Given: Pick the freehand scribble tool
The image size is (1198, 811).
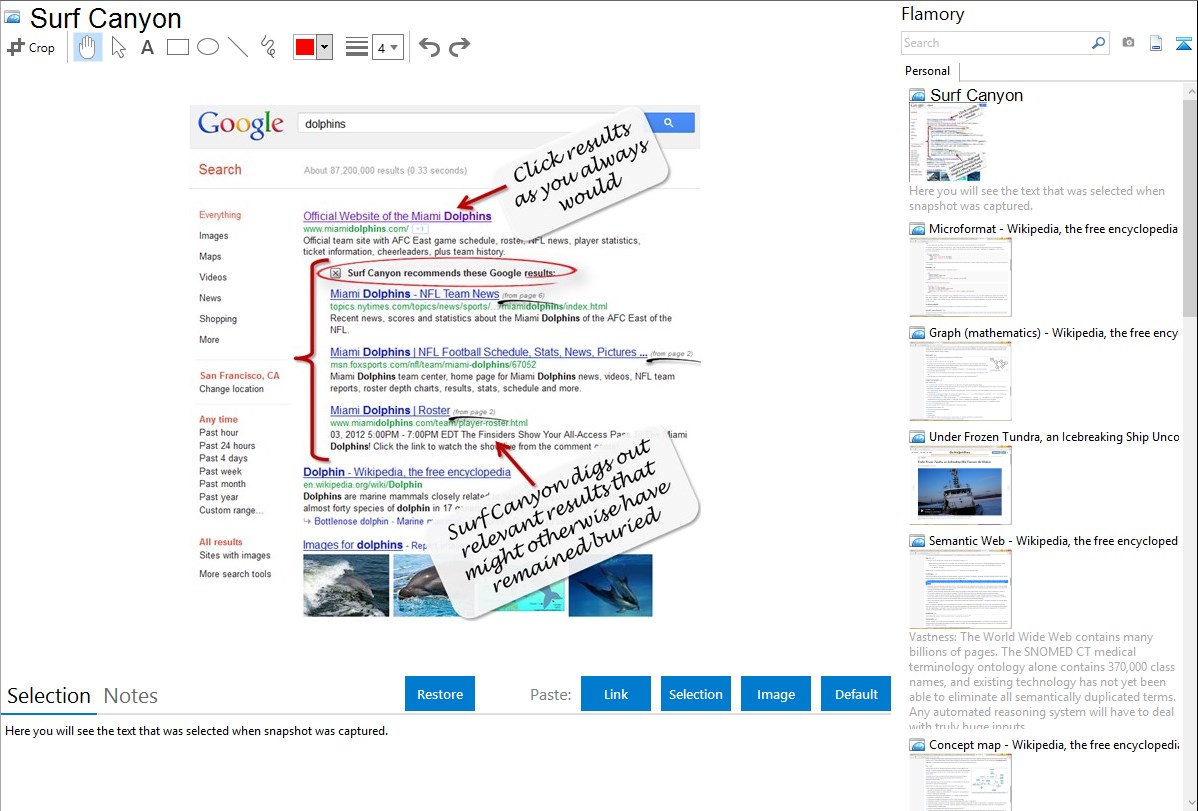Looking at the screenshot, I should tap(268, 47).
